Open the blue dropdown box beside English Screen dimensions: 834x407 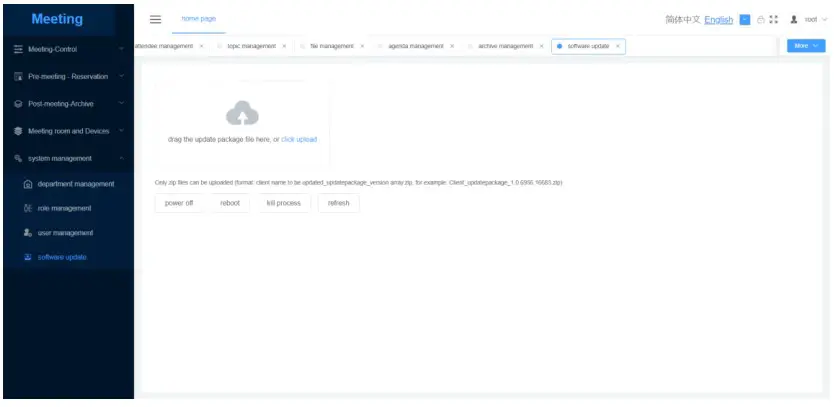point(745,20)
